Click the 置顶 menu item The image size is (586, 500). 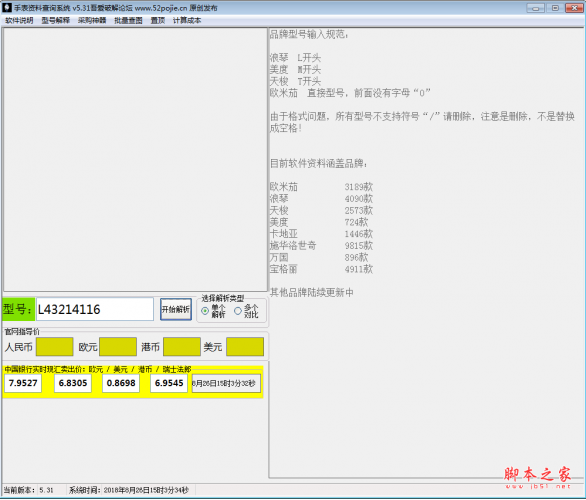coord(158,21)
